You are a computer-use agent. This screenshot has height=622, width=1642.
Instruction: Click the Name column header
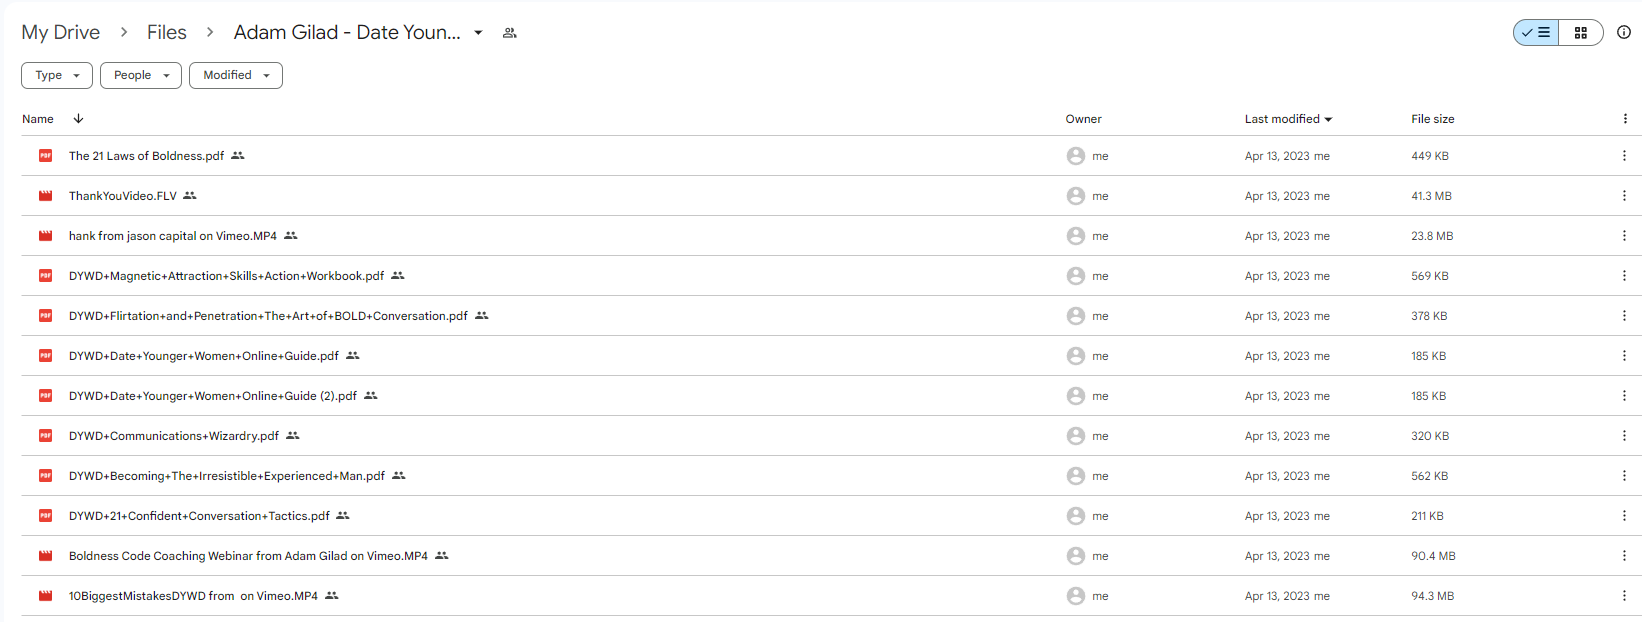38,119
